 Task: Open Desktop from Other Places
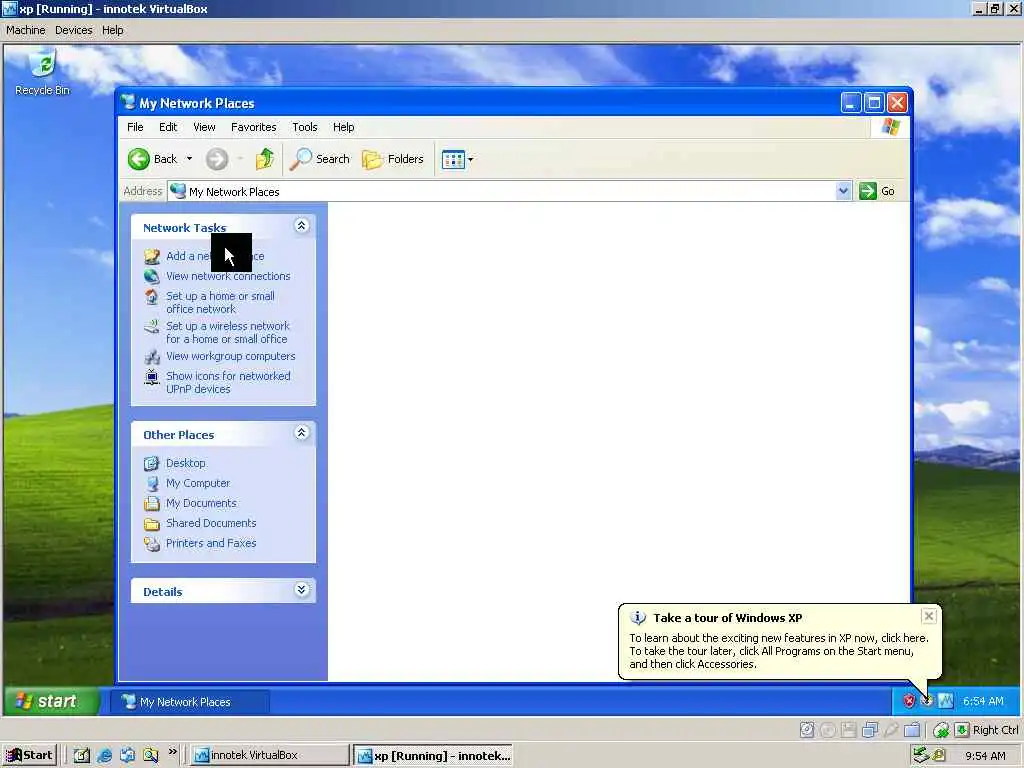click(185, 463)
